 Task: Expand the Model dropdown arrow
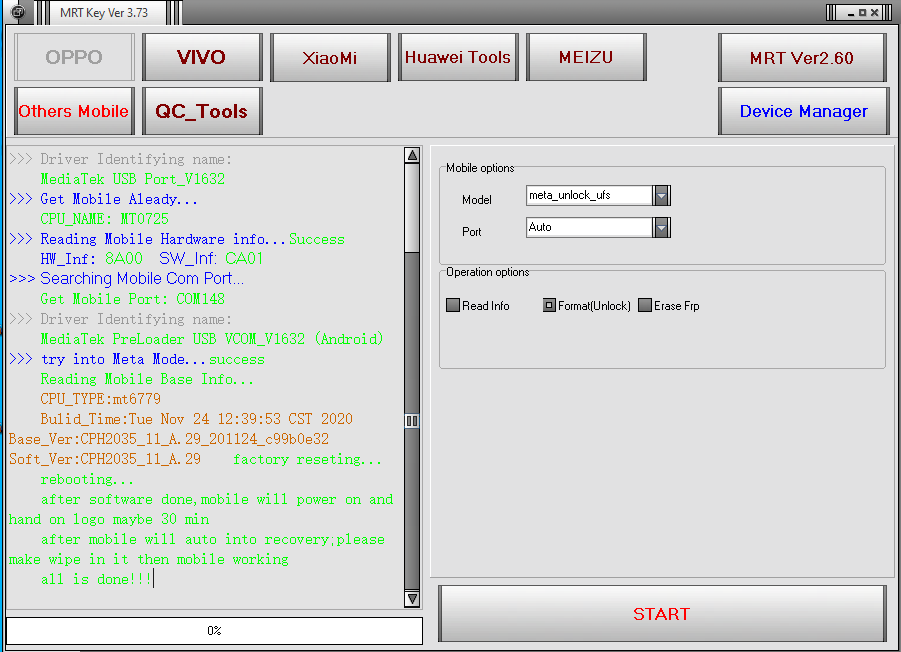point(661,196)
